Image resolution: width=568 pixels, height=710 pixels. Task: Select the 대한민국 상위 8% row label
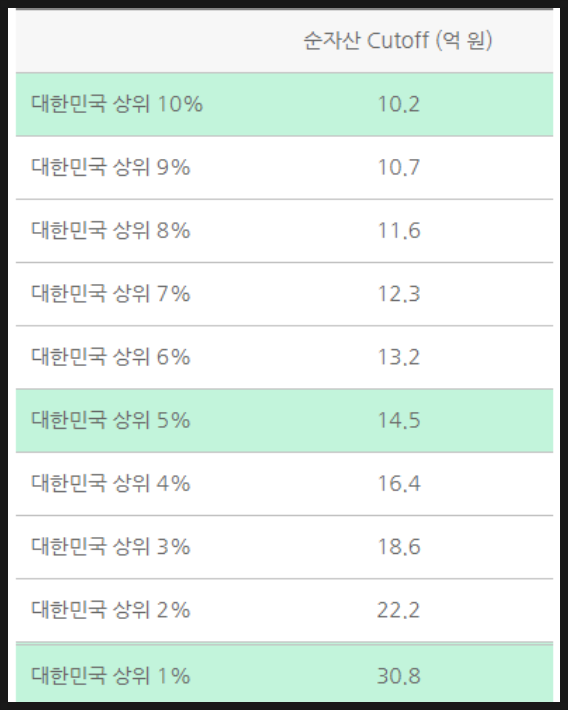pyautogui.click(x=111, y=230)
